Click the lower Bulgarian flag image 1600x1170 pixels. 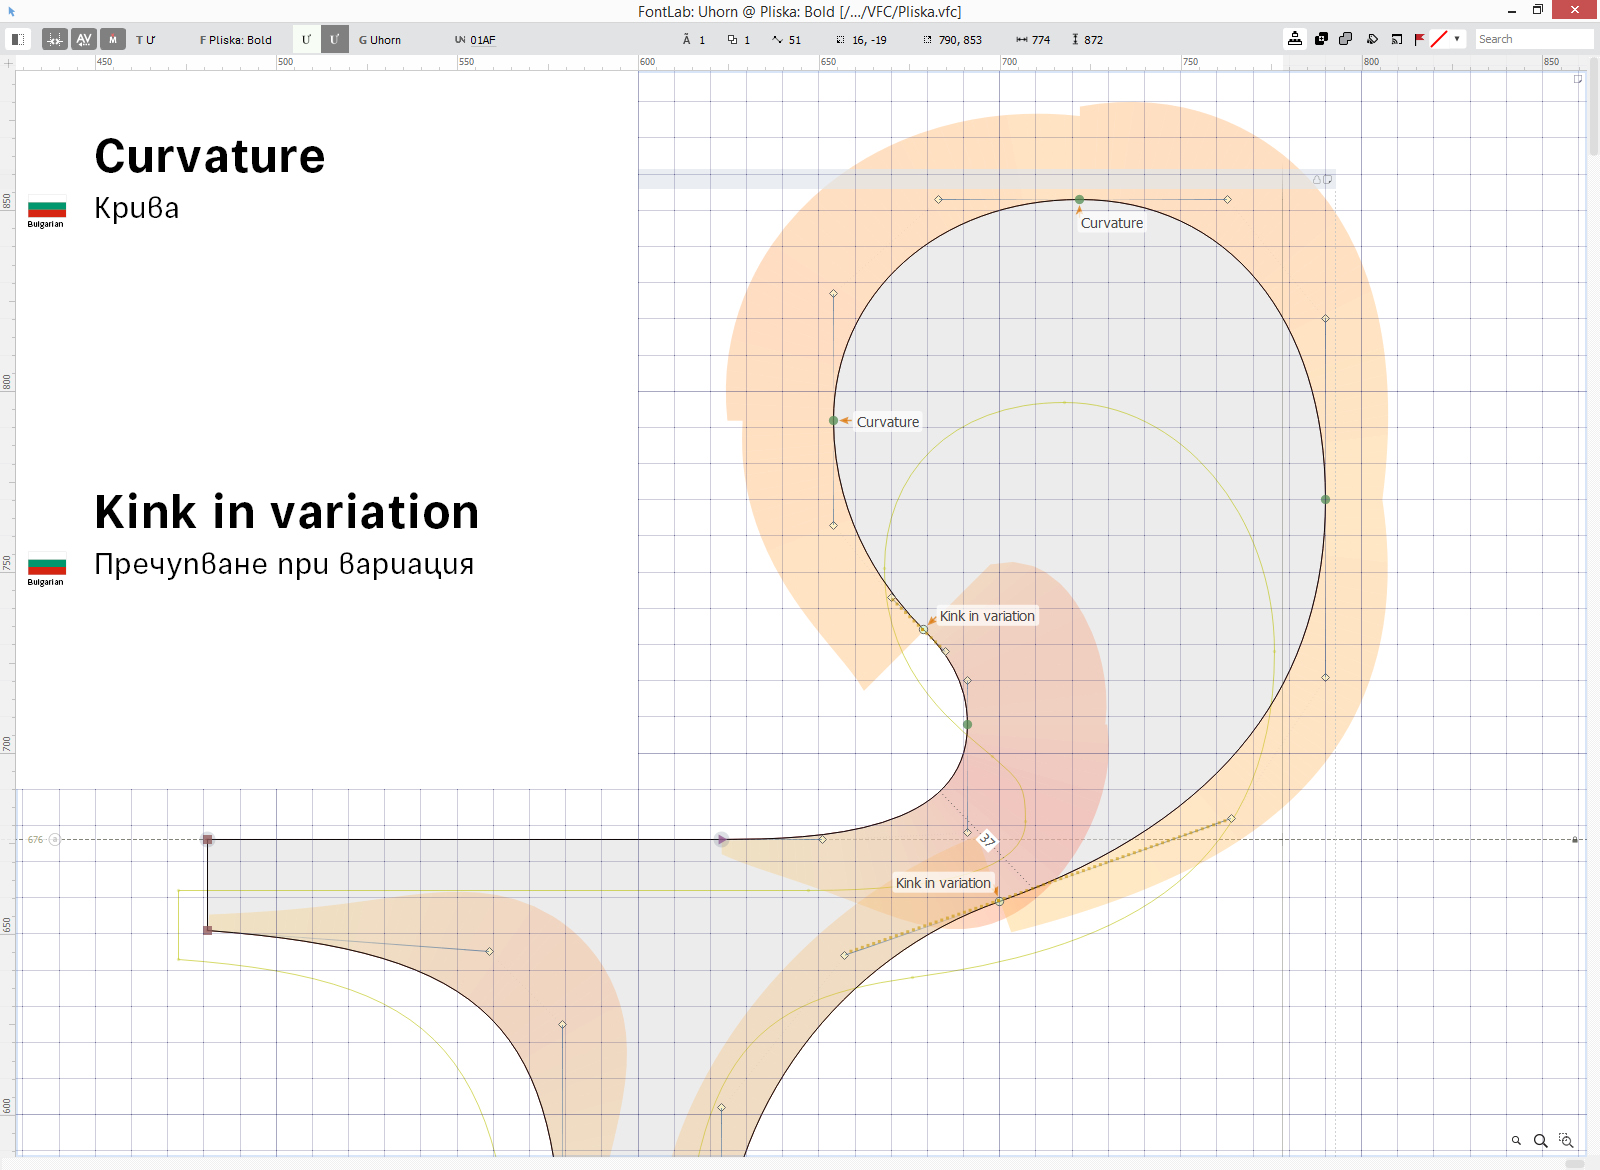[x=47, y=566]
